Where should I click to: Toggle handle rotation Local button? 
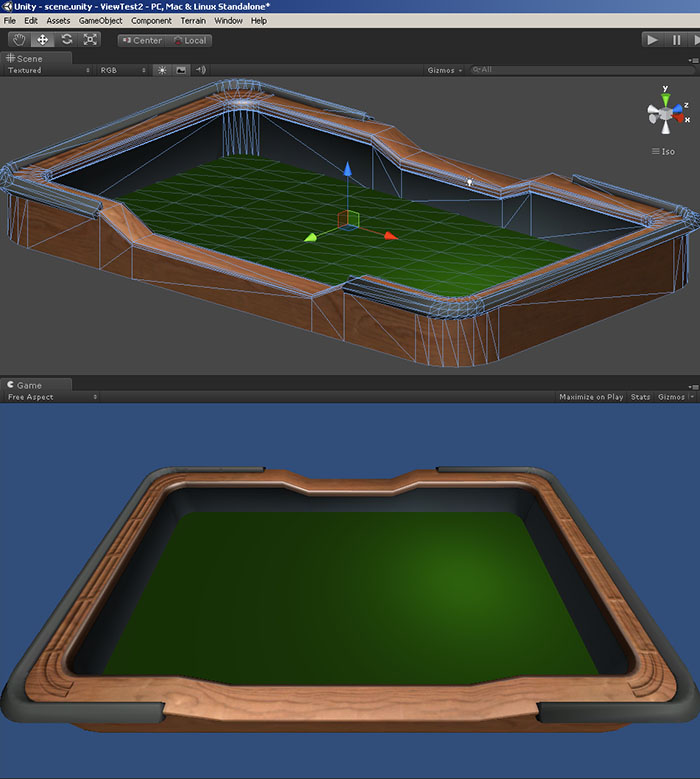tap(189, 40)
